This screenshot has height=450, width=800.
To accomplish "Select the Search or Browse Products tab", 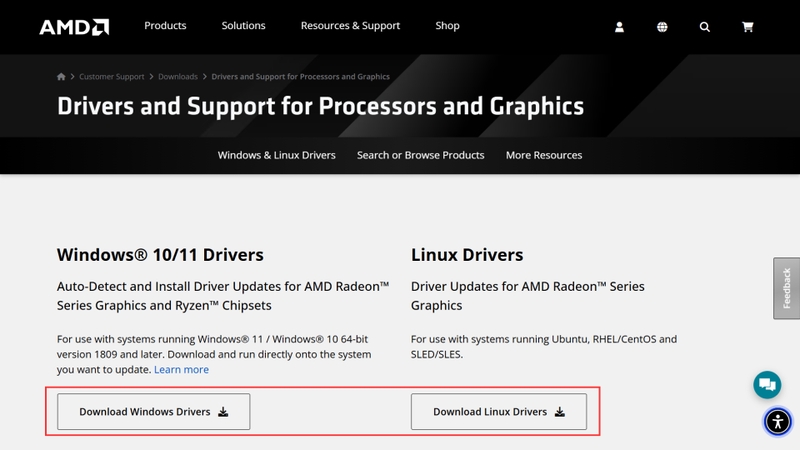I will (x=420, y=155).
